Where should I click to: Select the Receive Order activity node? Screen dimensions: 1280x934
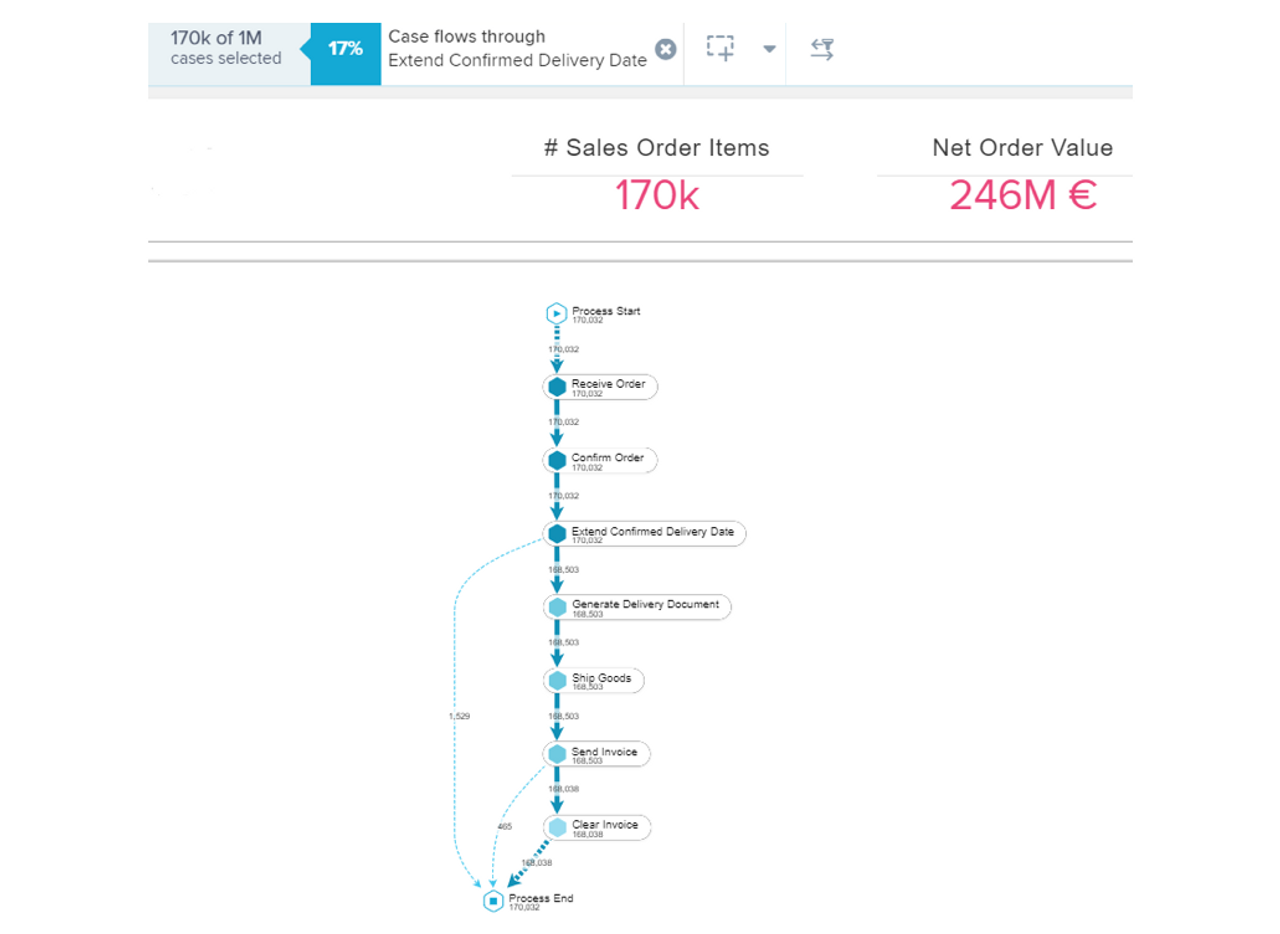[600, 387]
